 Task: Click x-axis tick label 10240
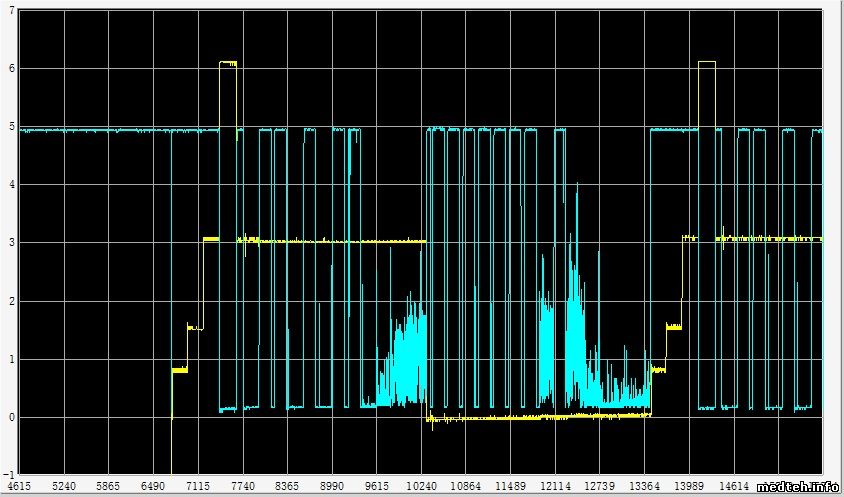coord(424,485)
